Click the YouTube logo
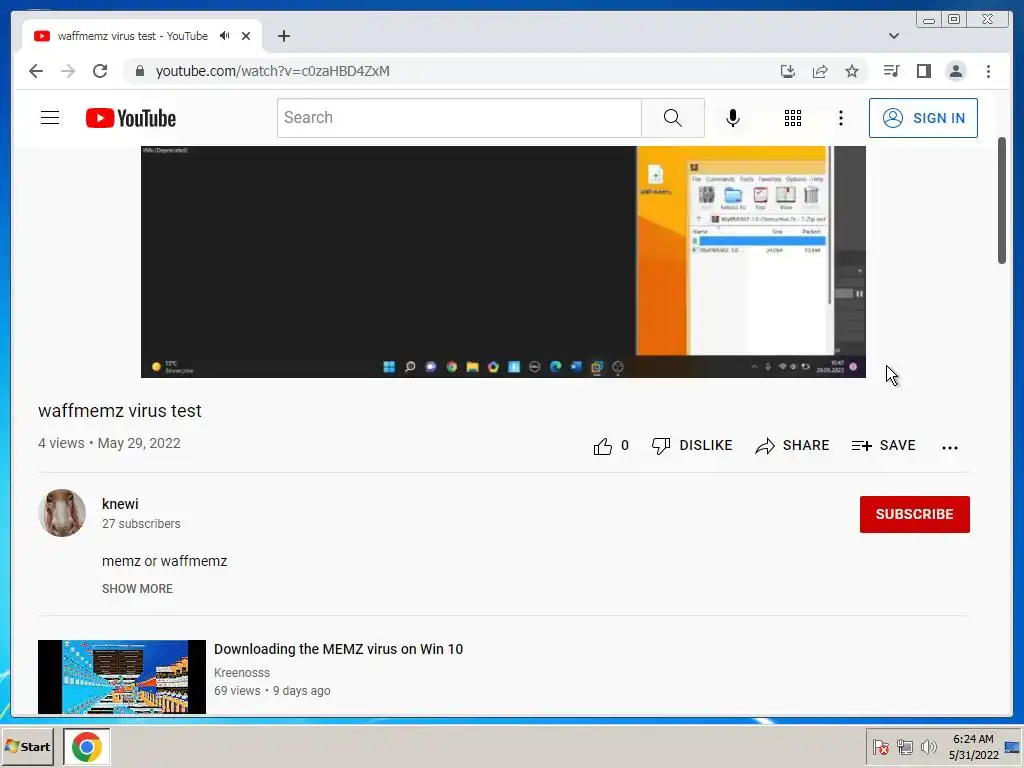Image resolution: width=1024 pixels, height=768 pixels. [x=131, y=118]
